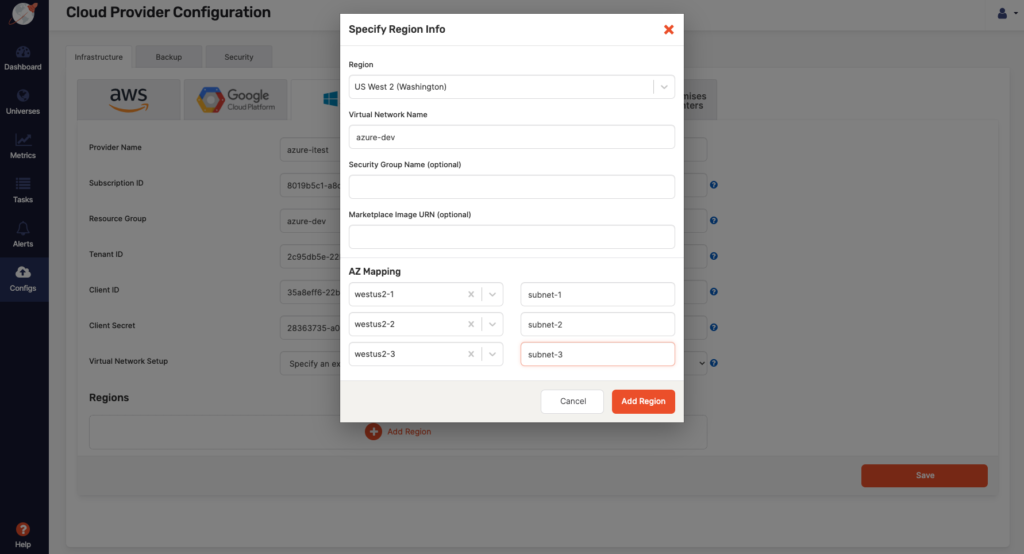Switch to the Backup tab
Screen dimensions: 1024x554
pyautogui.click(x=168, y=57)
